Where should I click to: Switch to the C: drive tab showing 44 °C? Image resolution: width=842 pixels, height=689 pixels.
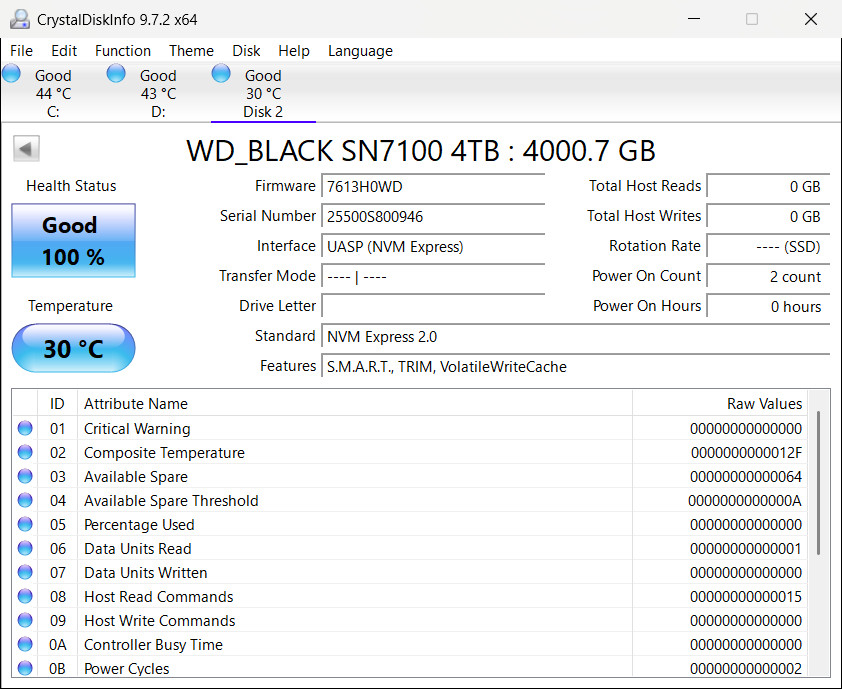click(53, 93)
